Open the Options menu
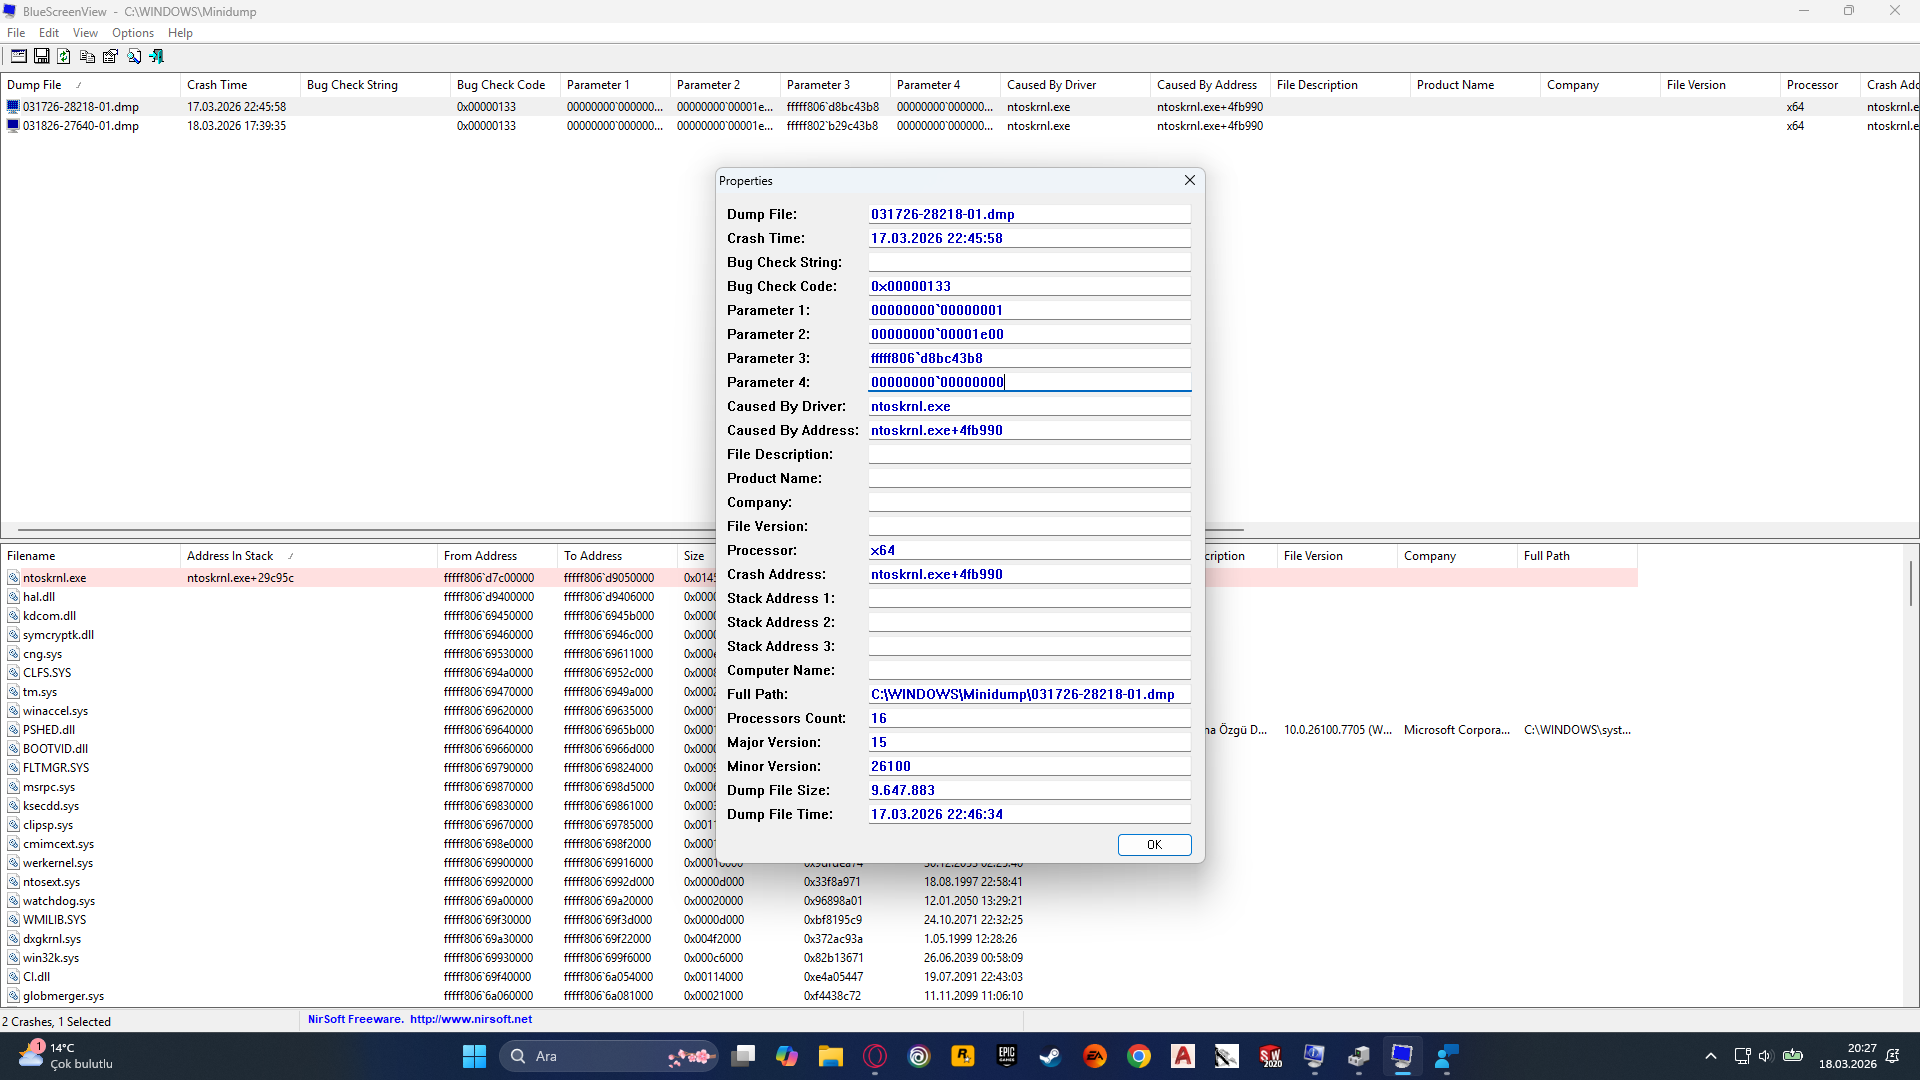The height and width of the screenshot is (1080, 1920). point(133,33)
